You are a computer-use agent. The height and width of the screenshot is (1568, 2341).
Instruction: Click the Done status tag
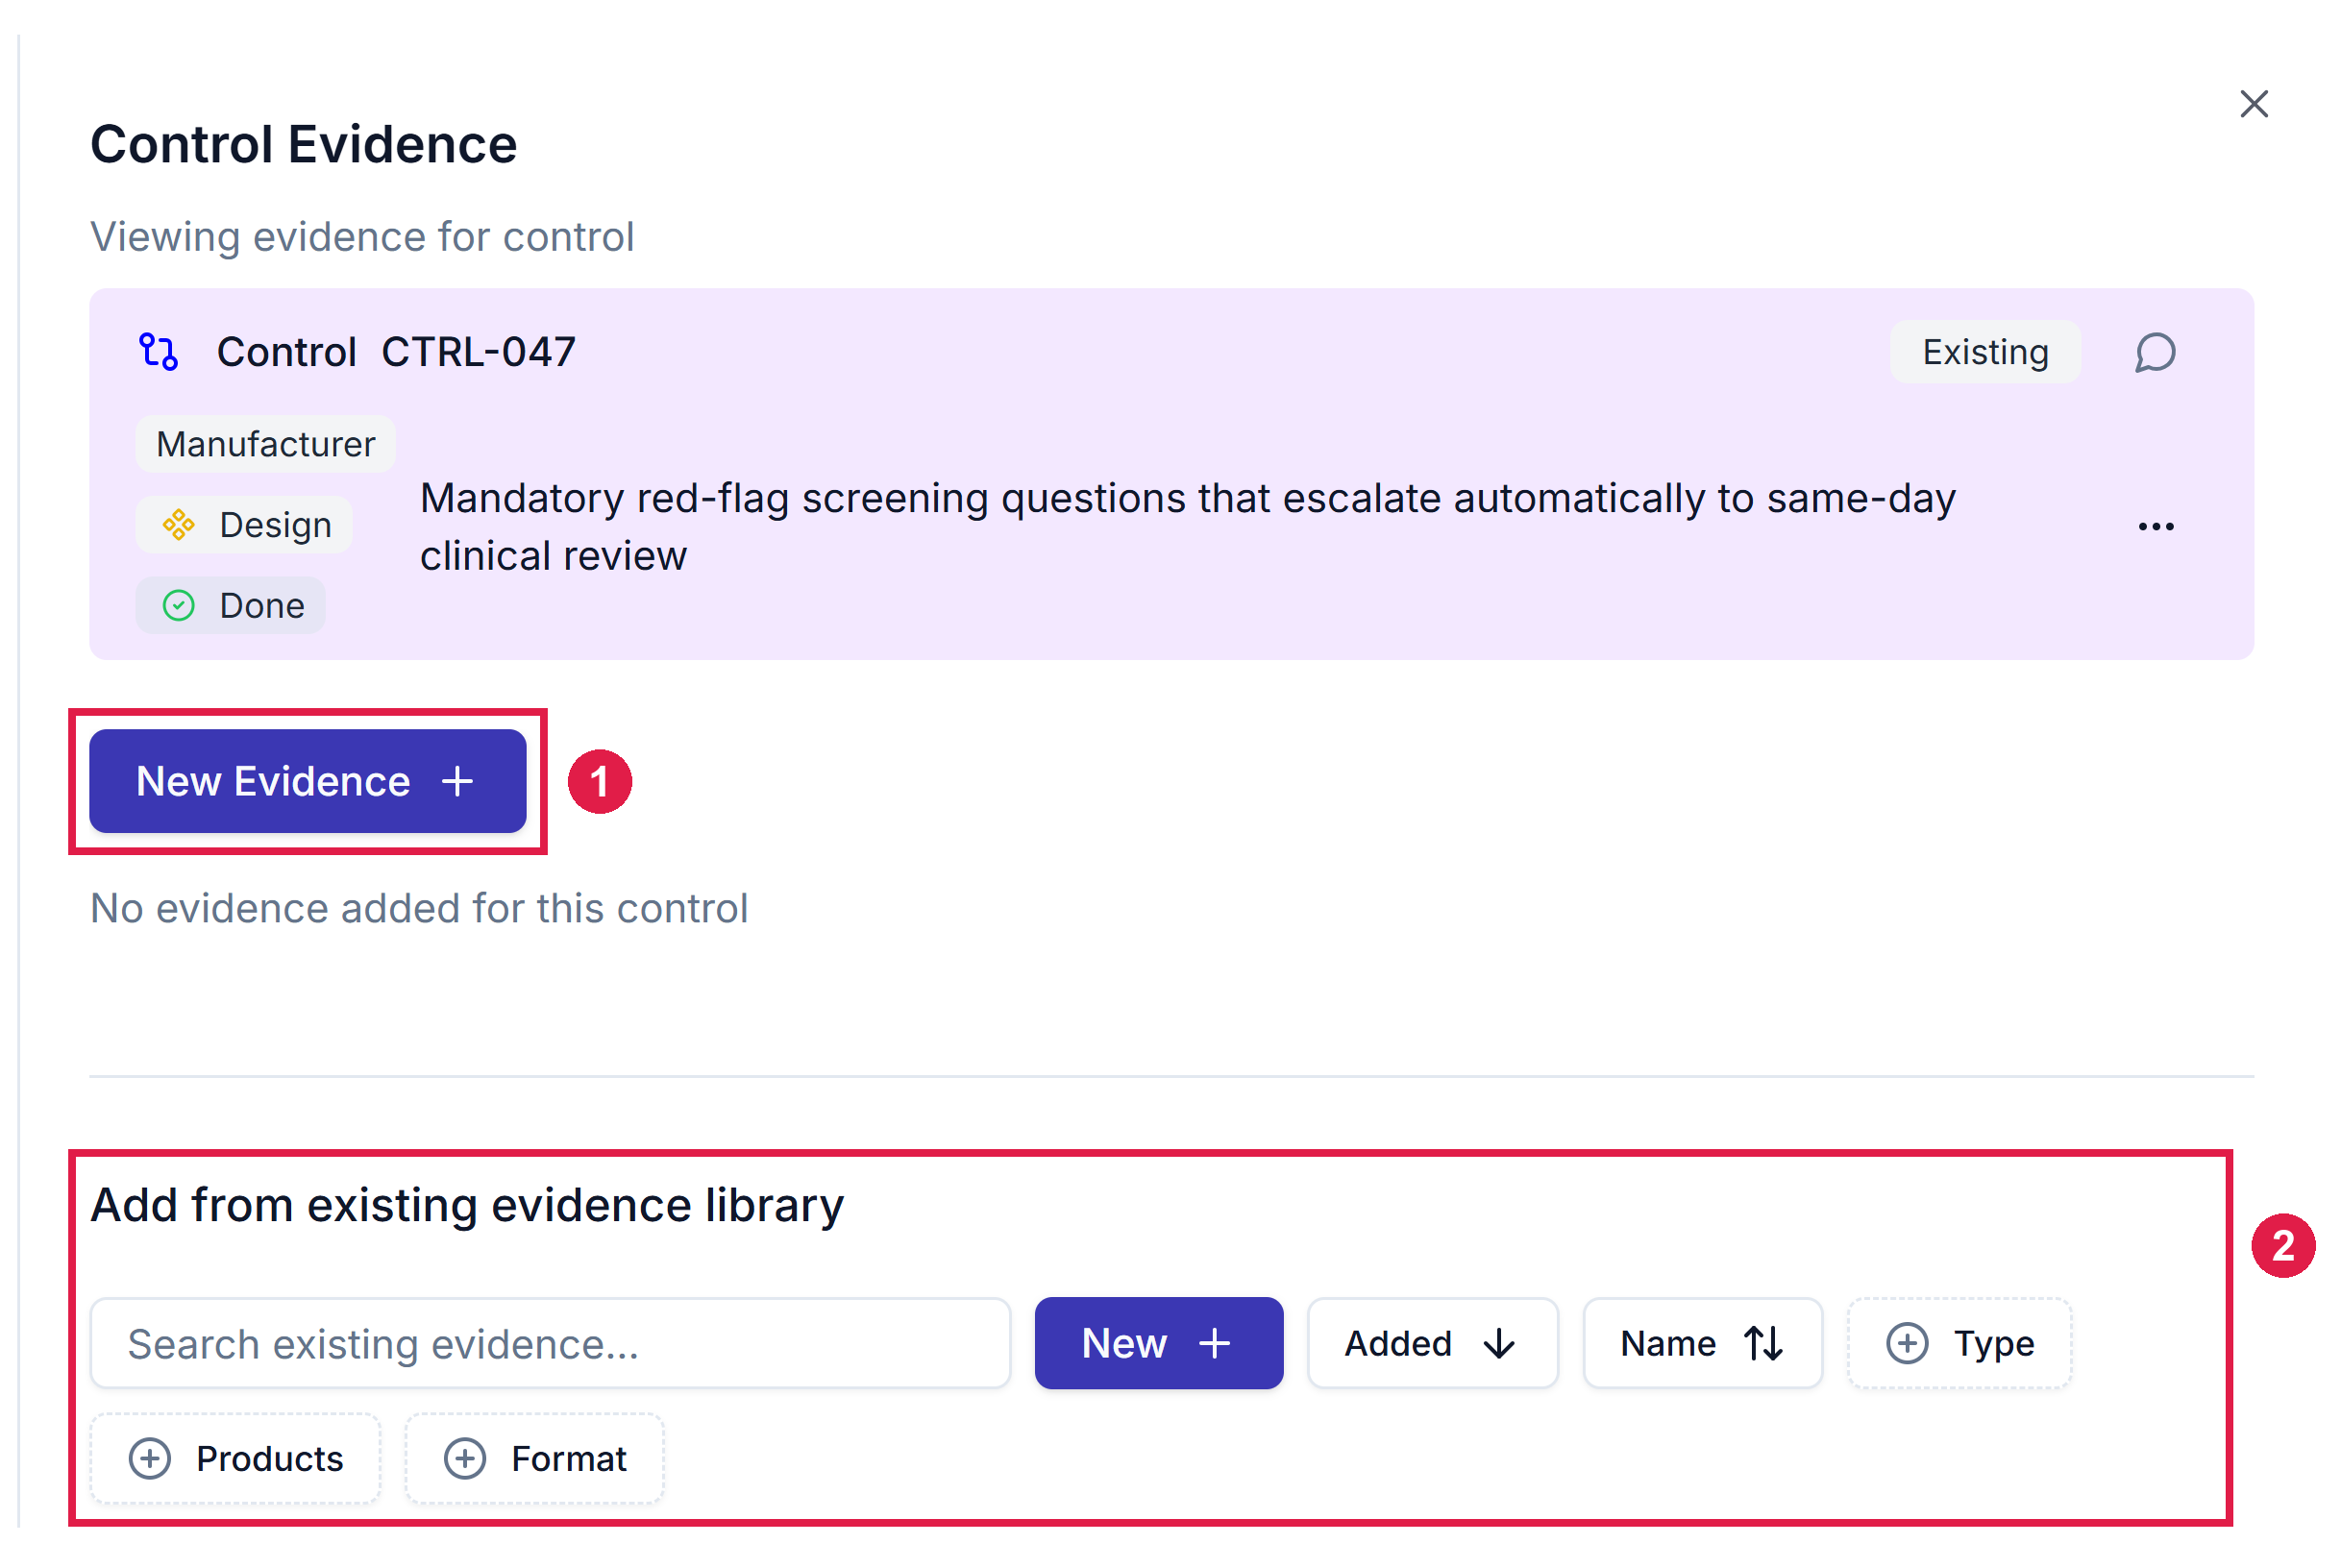pos(230,605)
